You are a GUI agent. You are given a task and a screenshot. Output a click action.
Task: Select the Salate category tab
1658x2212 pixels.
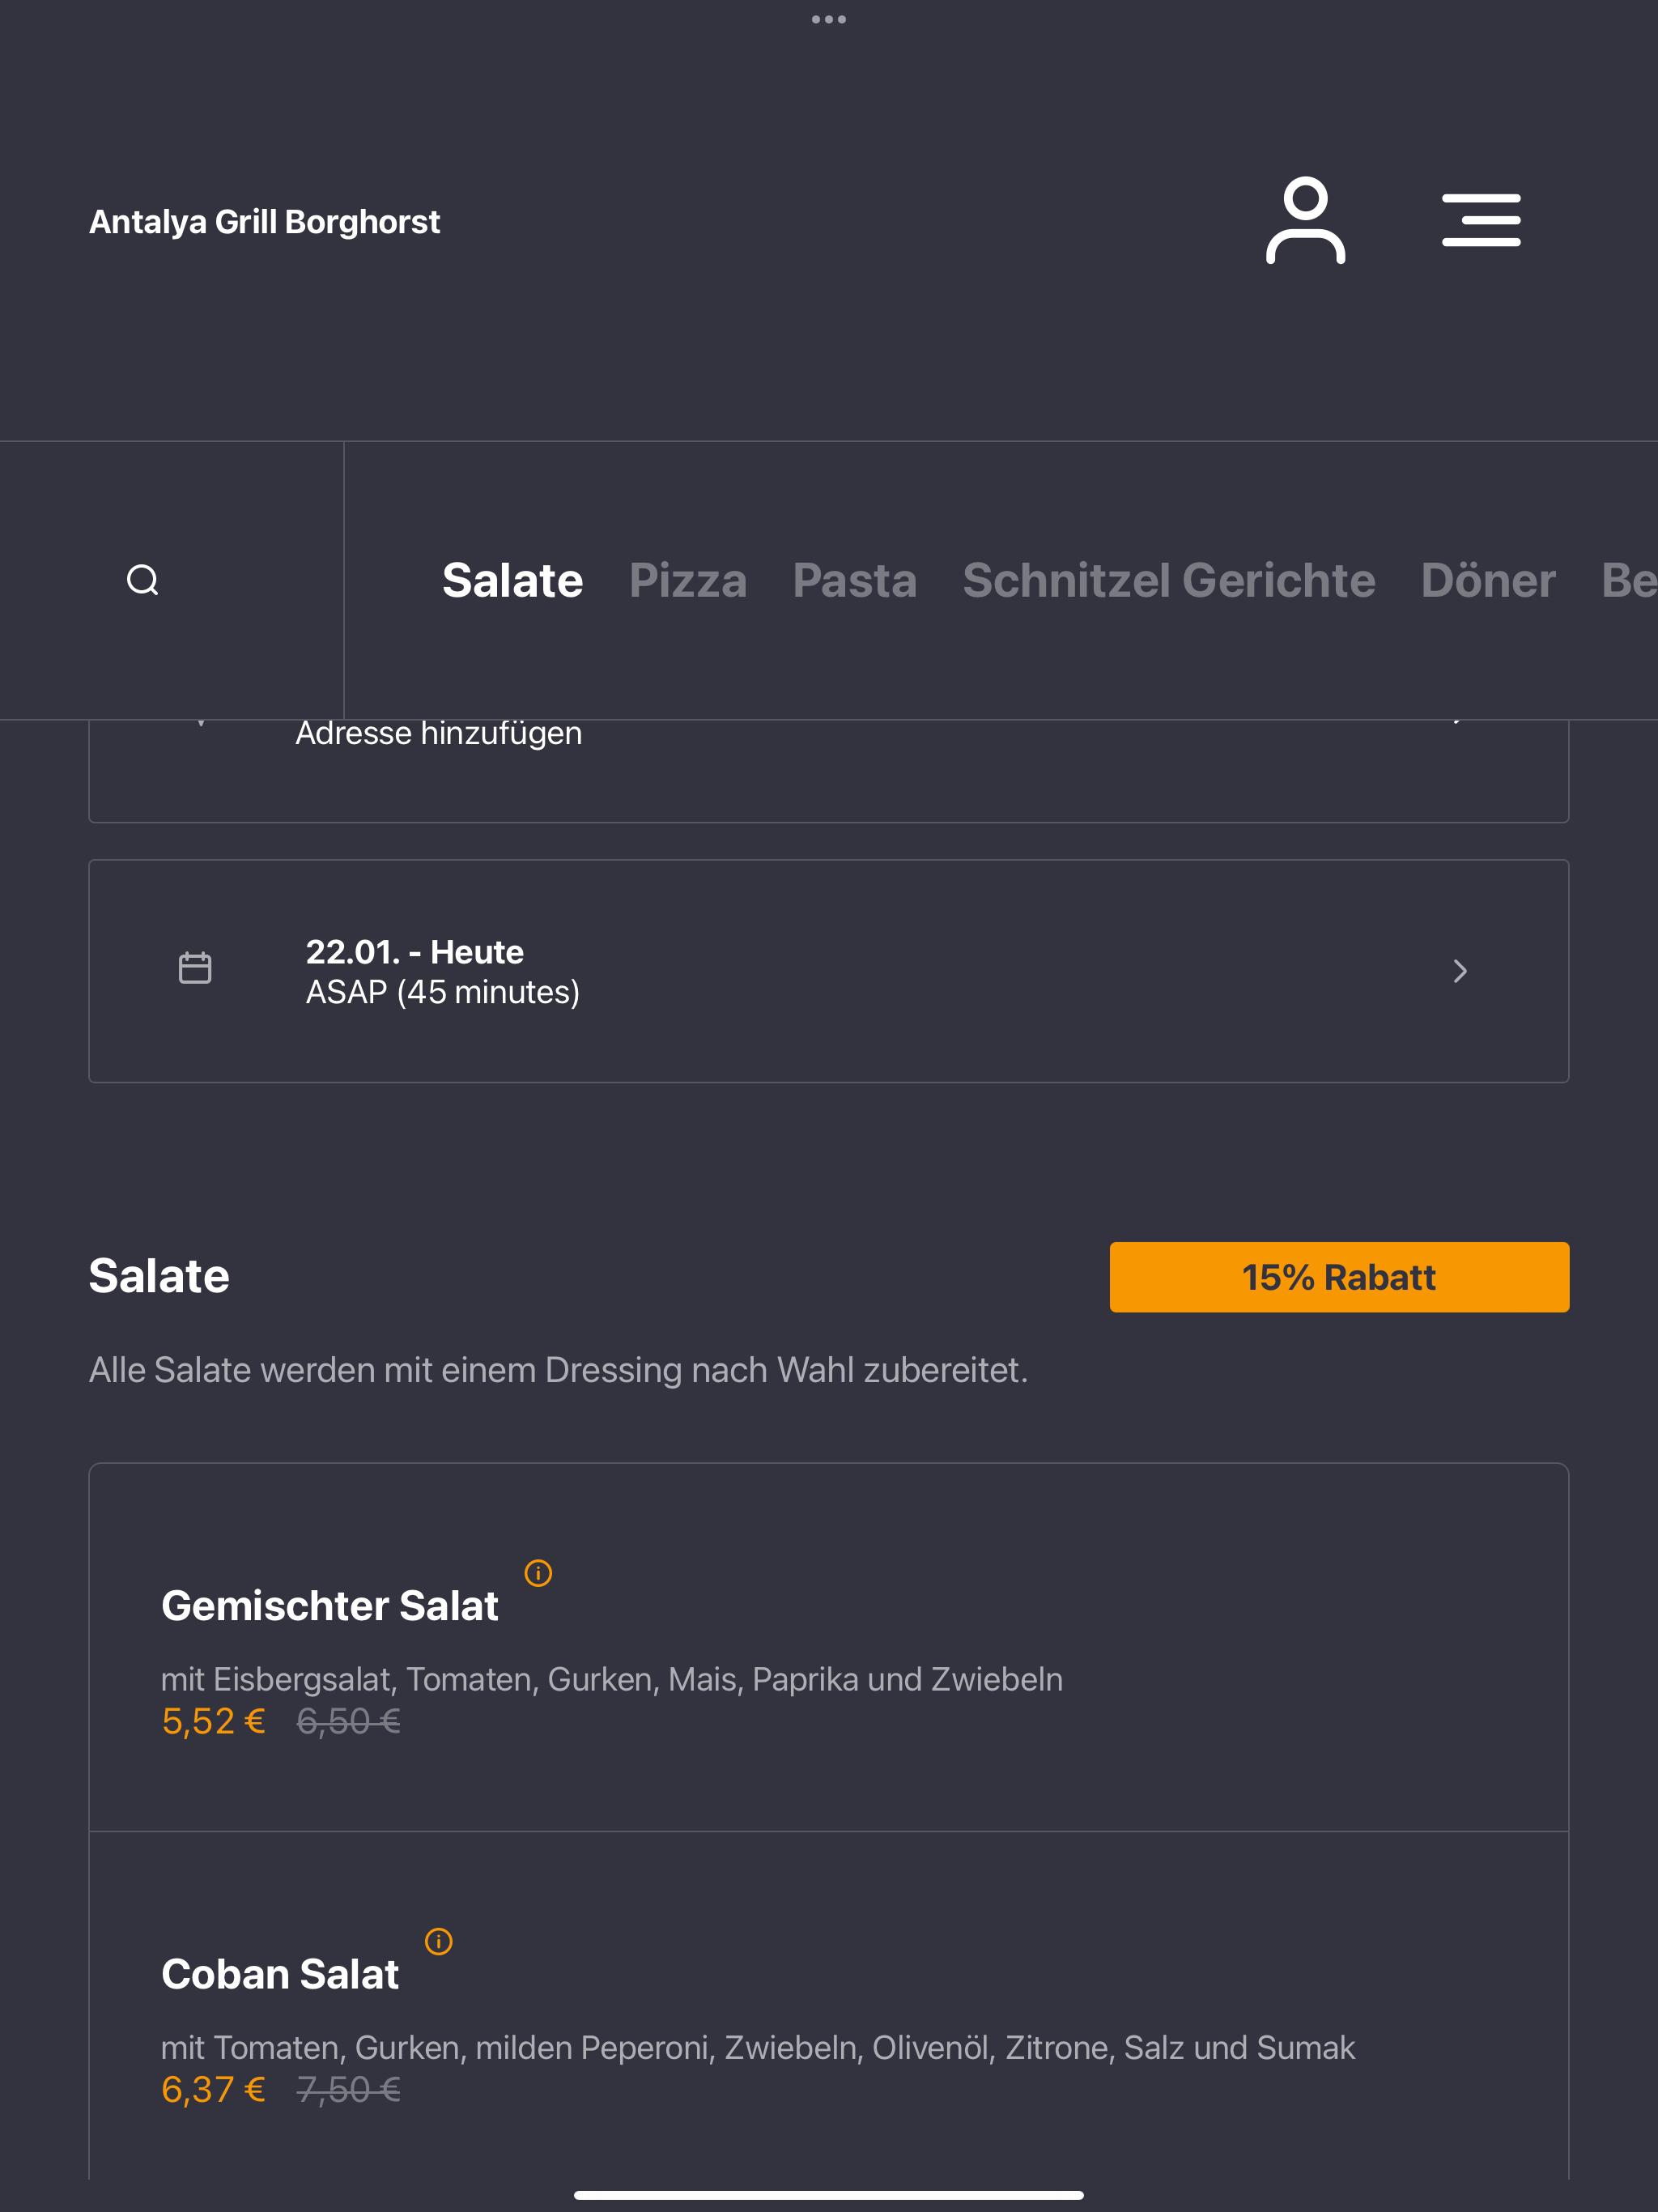coord(513,581)
